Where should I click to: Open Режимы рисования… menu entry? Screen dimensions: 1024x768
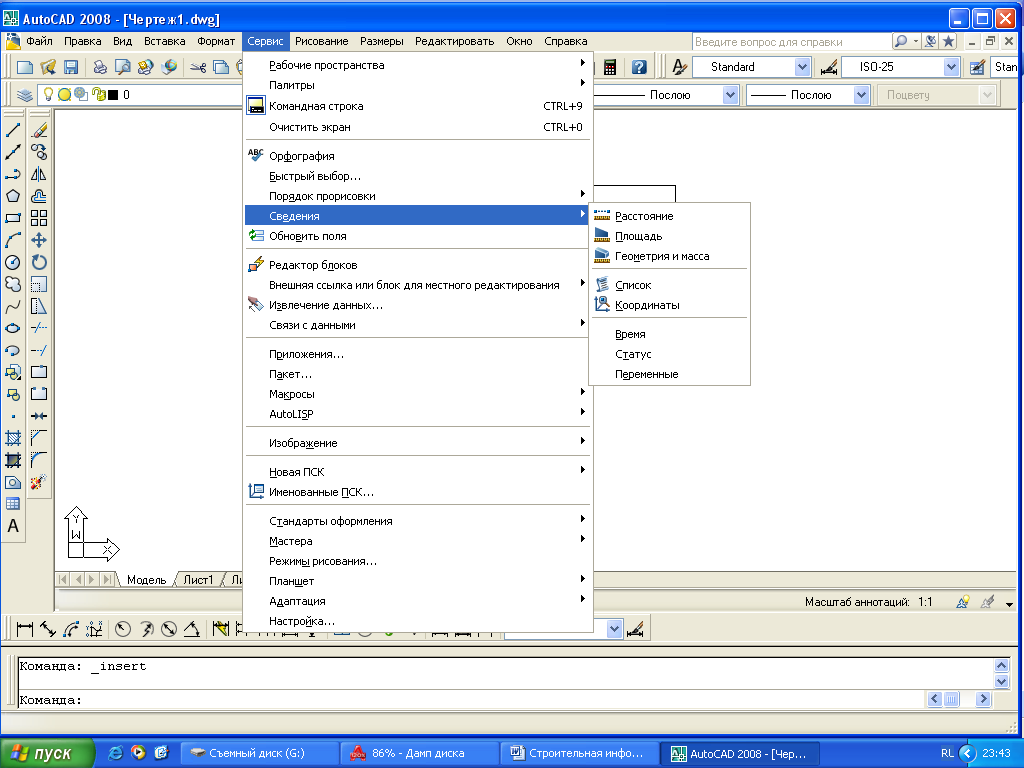[x=418, y=561]
